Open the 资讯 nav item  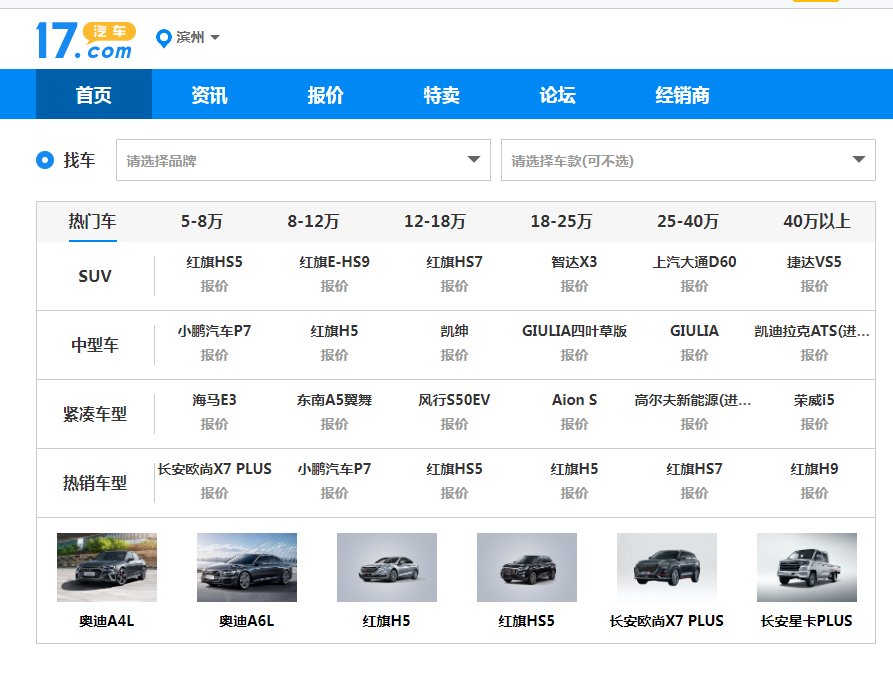click(x=210, y=95)
